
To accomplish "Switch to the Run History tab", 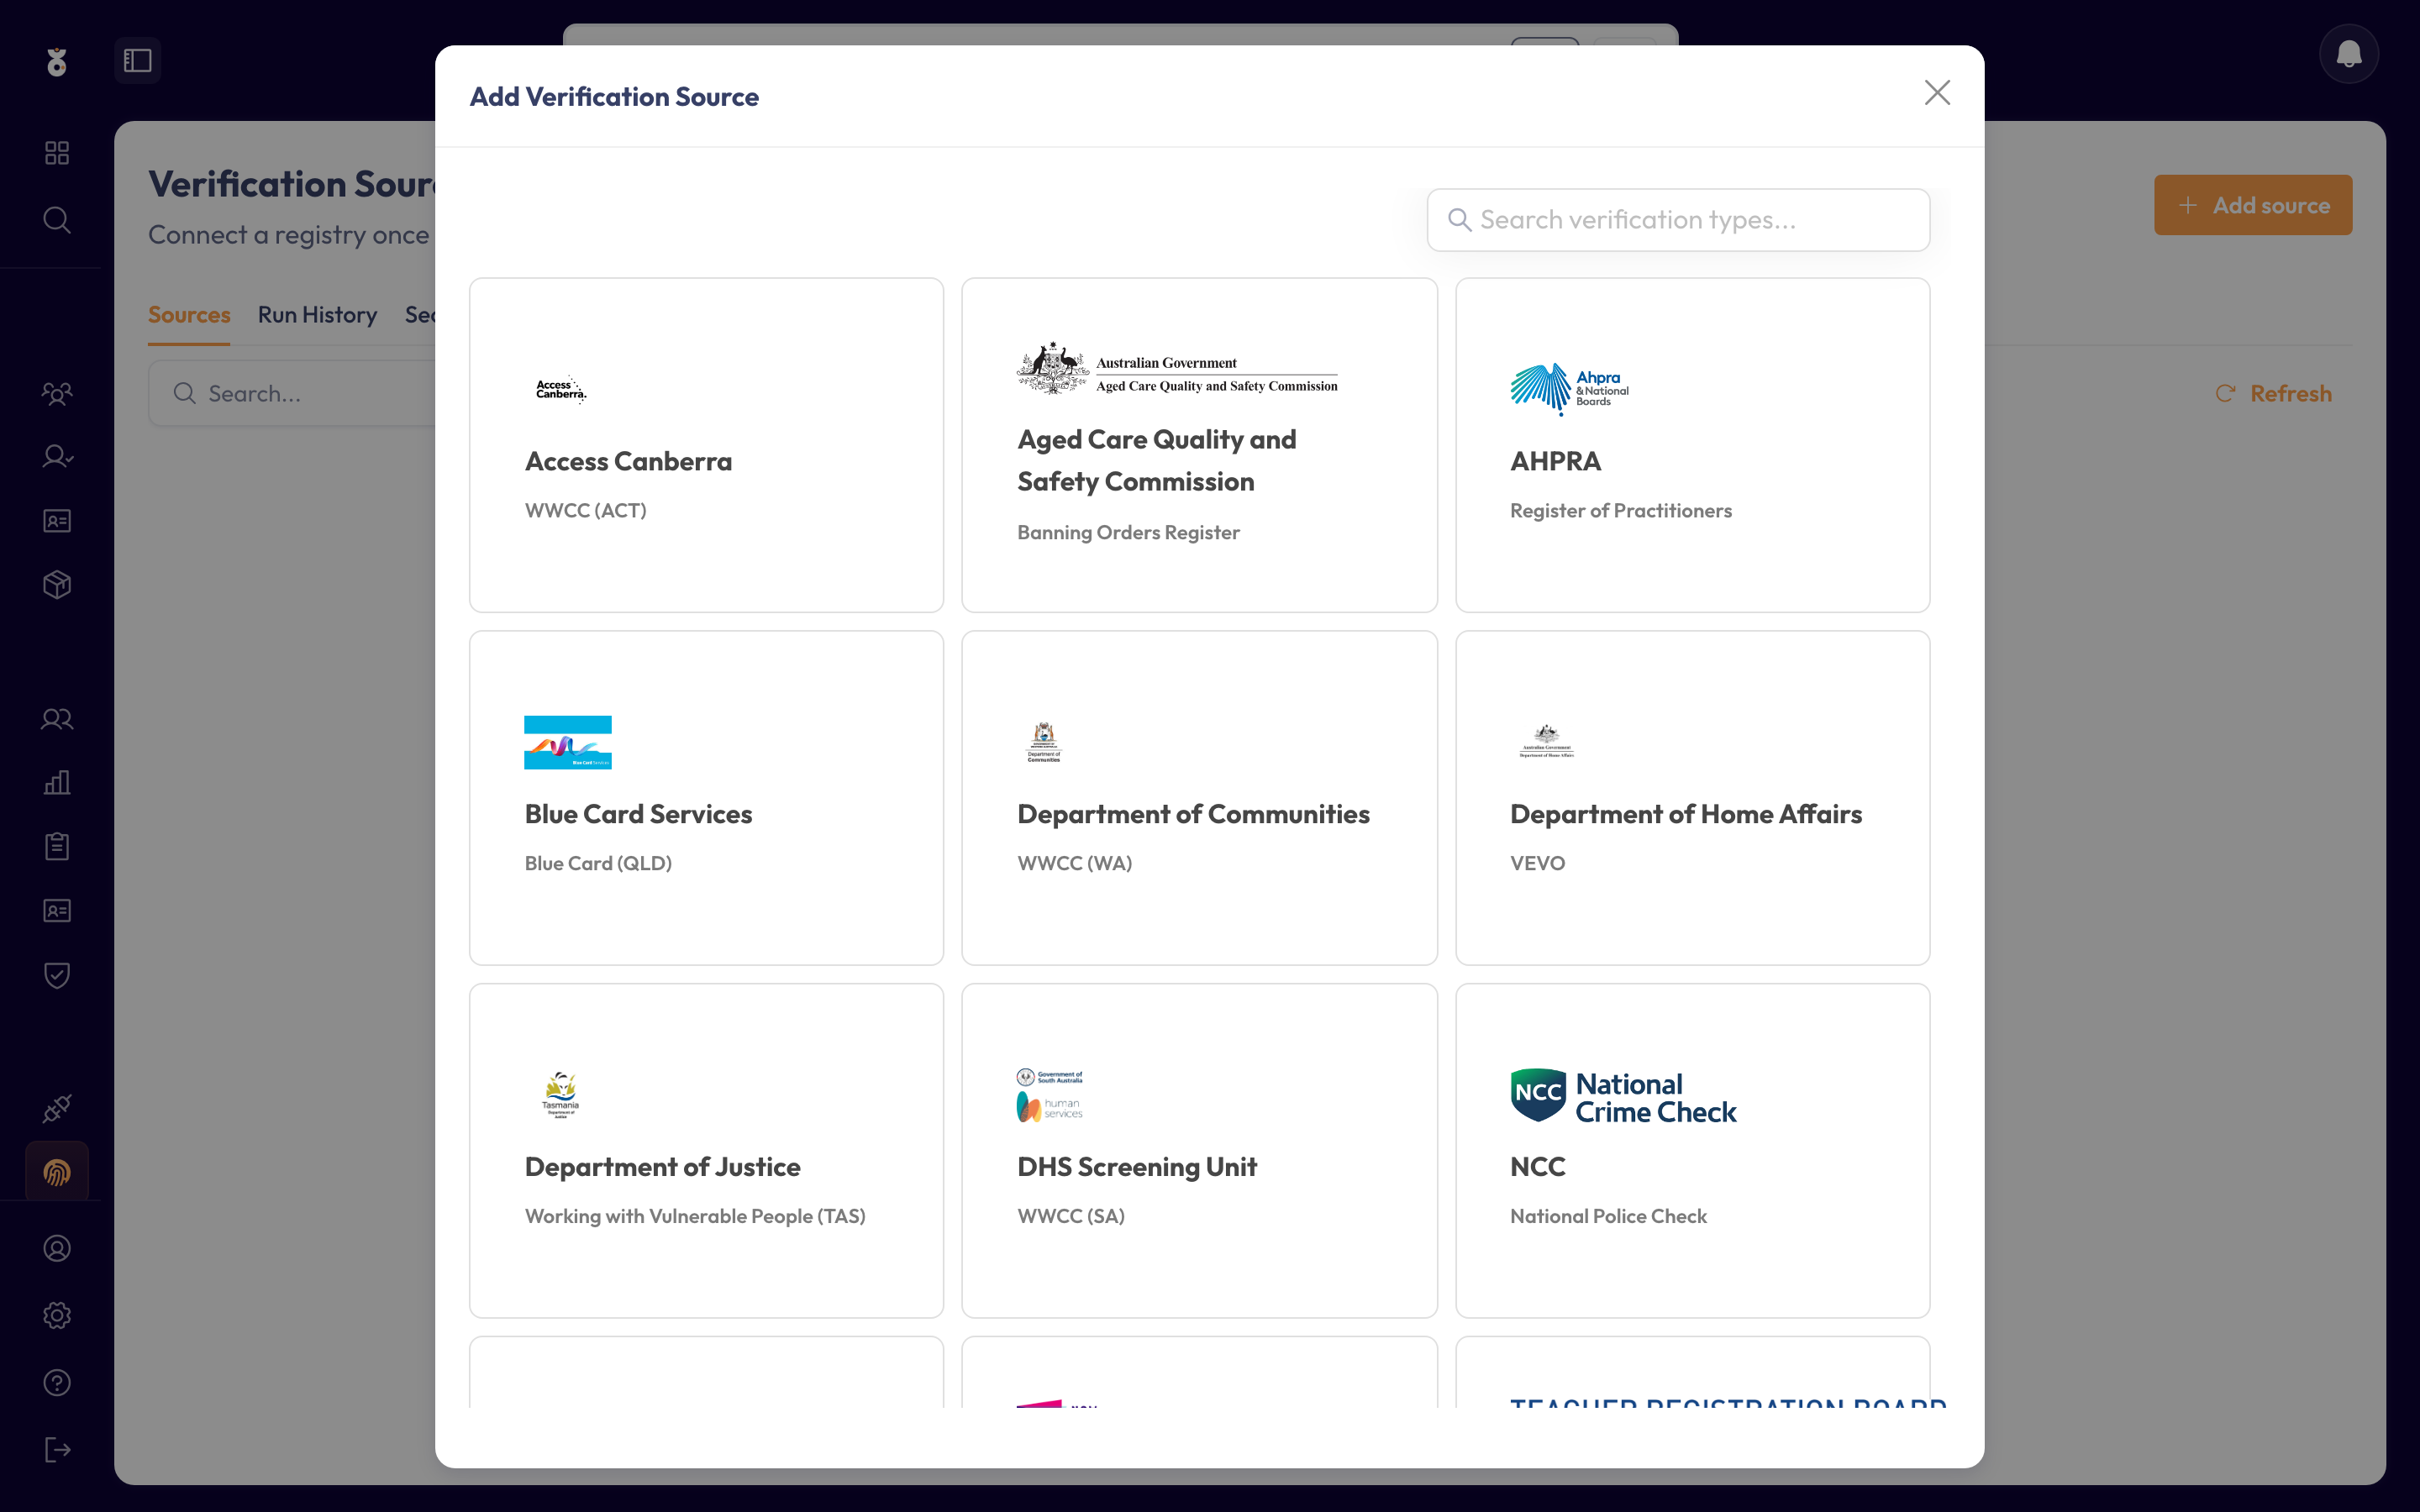I will pyautogui.click(x=317, y=315).
